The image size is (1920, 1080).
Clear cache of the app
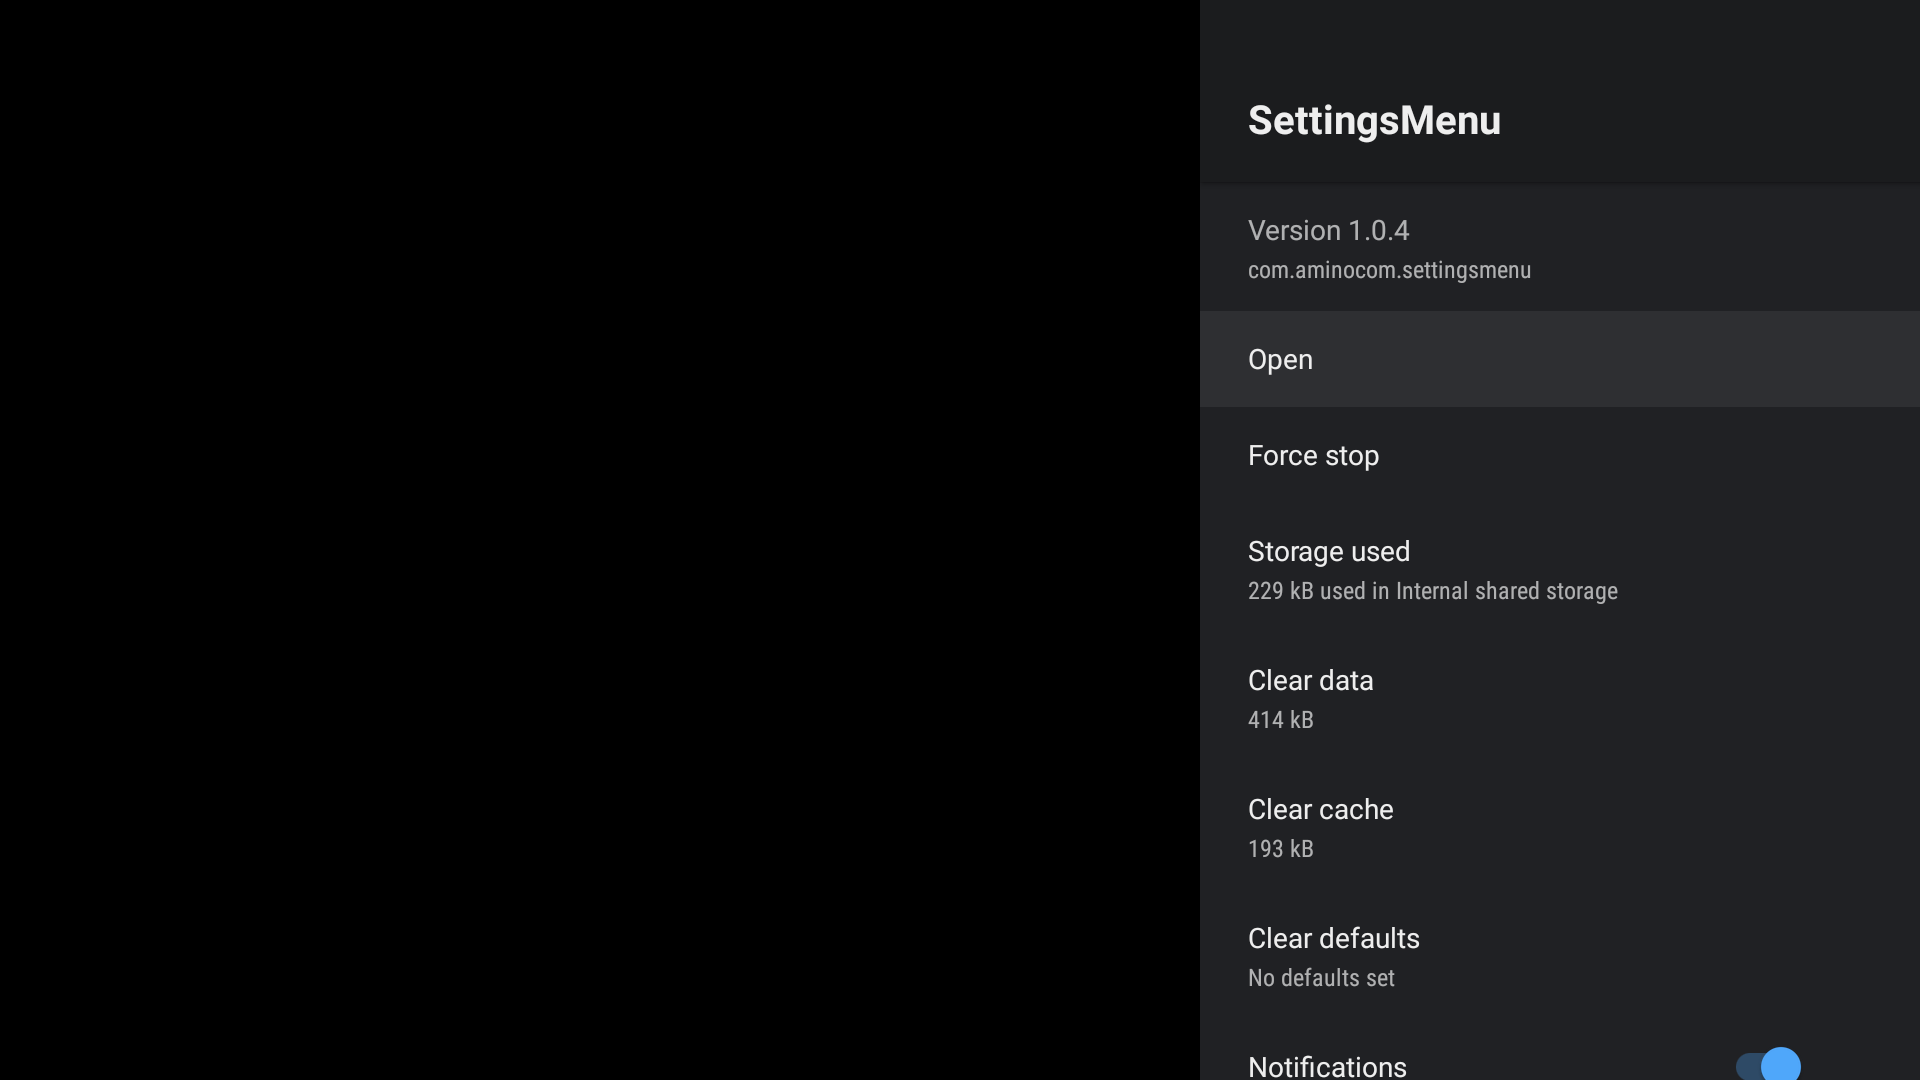[1560, 827]
